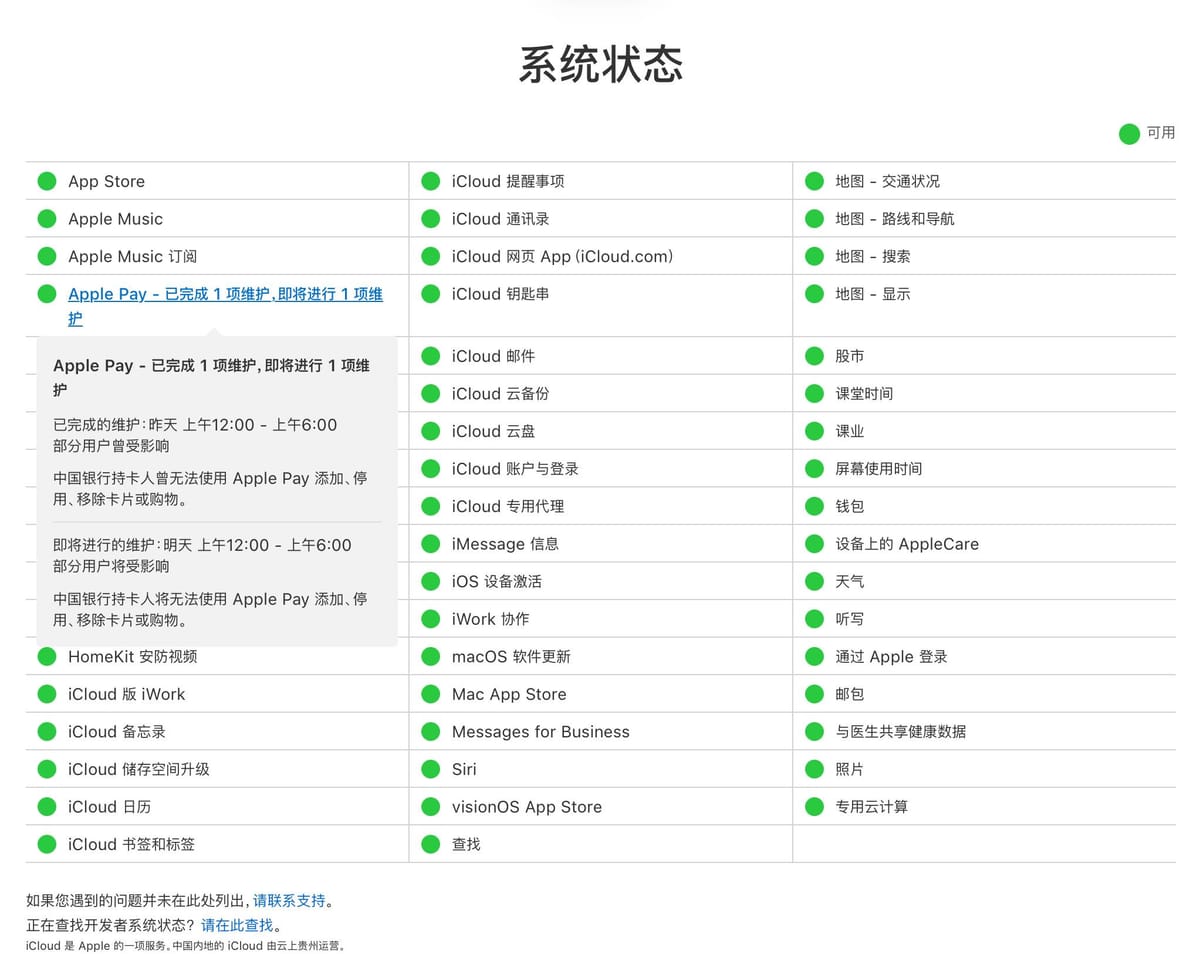This screenshot has width=1200, height=969.
Task: Click the visionOS App Store status dot
Action: pos(430,806)
